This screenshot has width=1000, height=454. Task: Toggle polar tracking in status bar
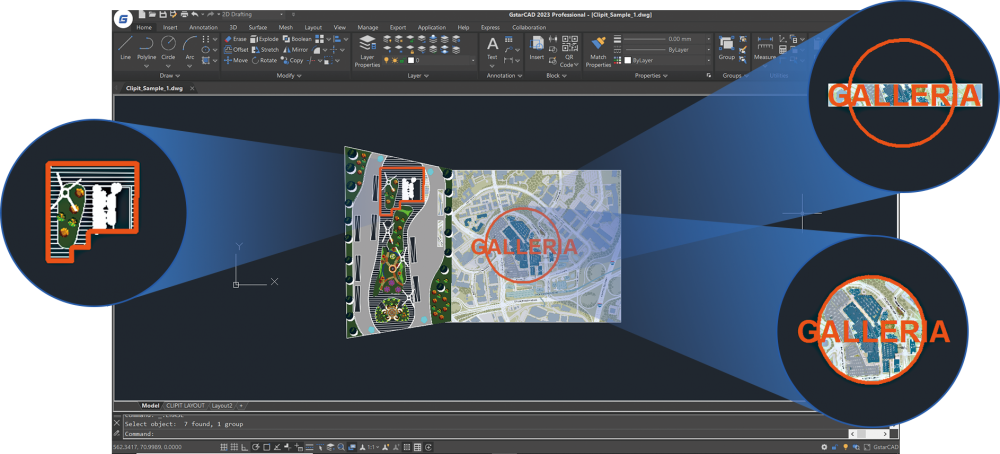click(256, 448)
